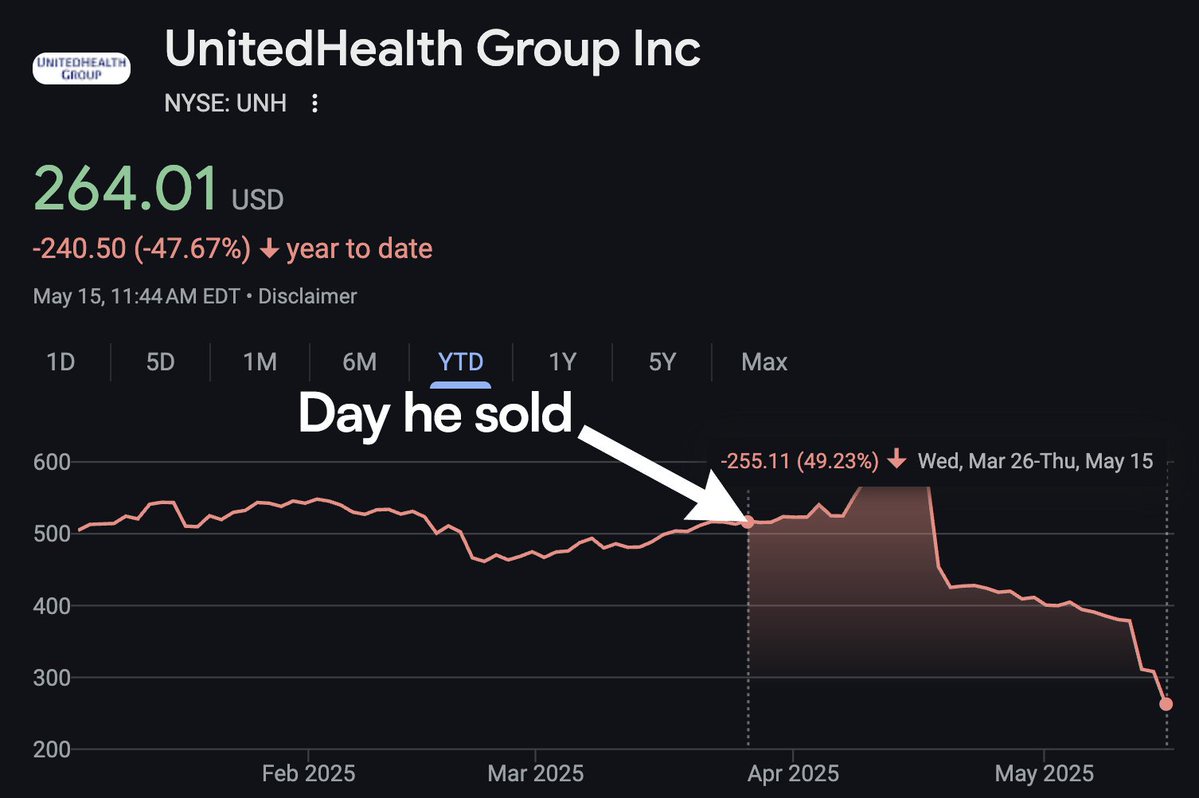The height and width of the screenshot is (798, 1199).
Task: Click the UnitedHealth Group logo
Action: pyautogui.click(x=82, y=67)
